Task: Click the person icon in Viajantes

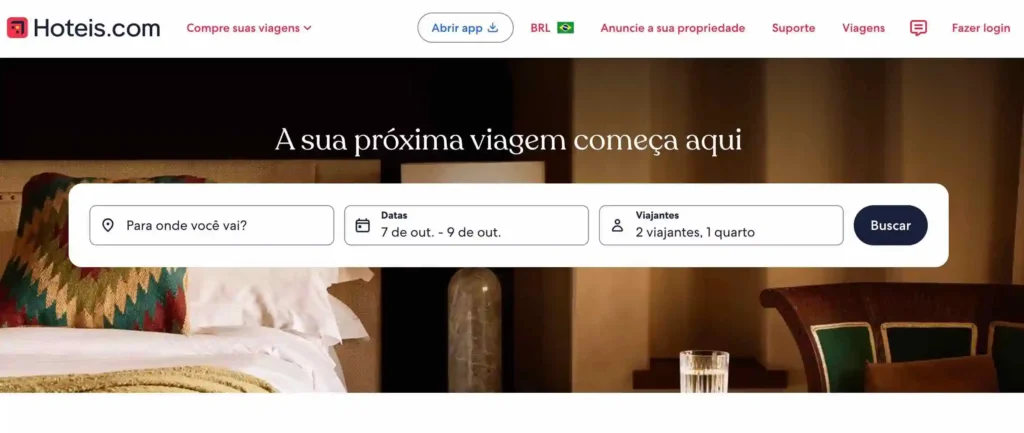Action: coord(617,225)
